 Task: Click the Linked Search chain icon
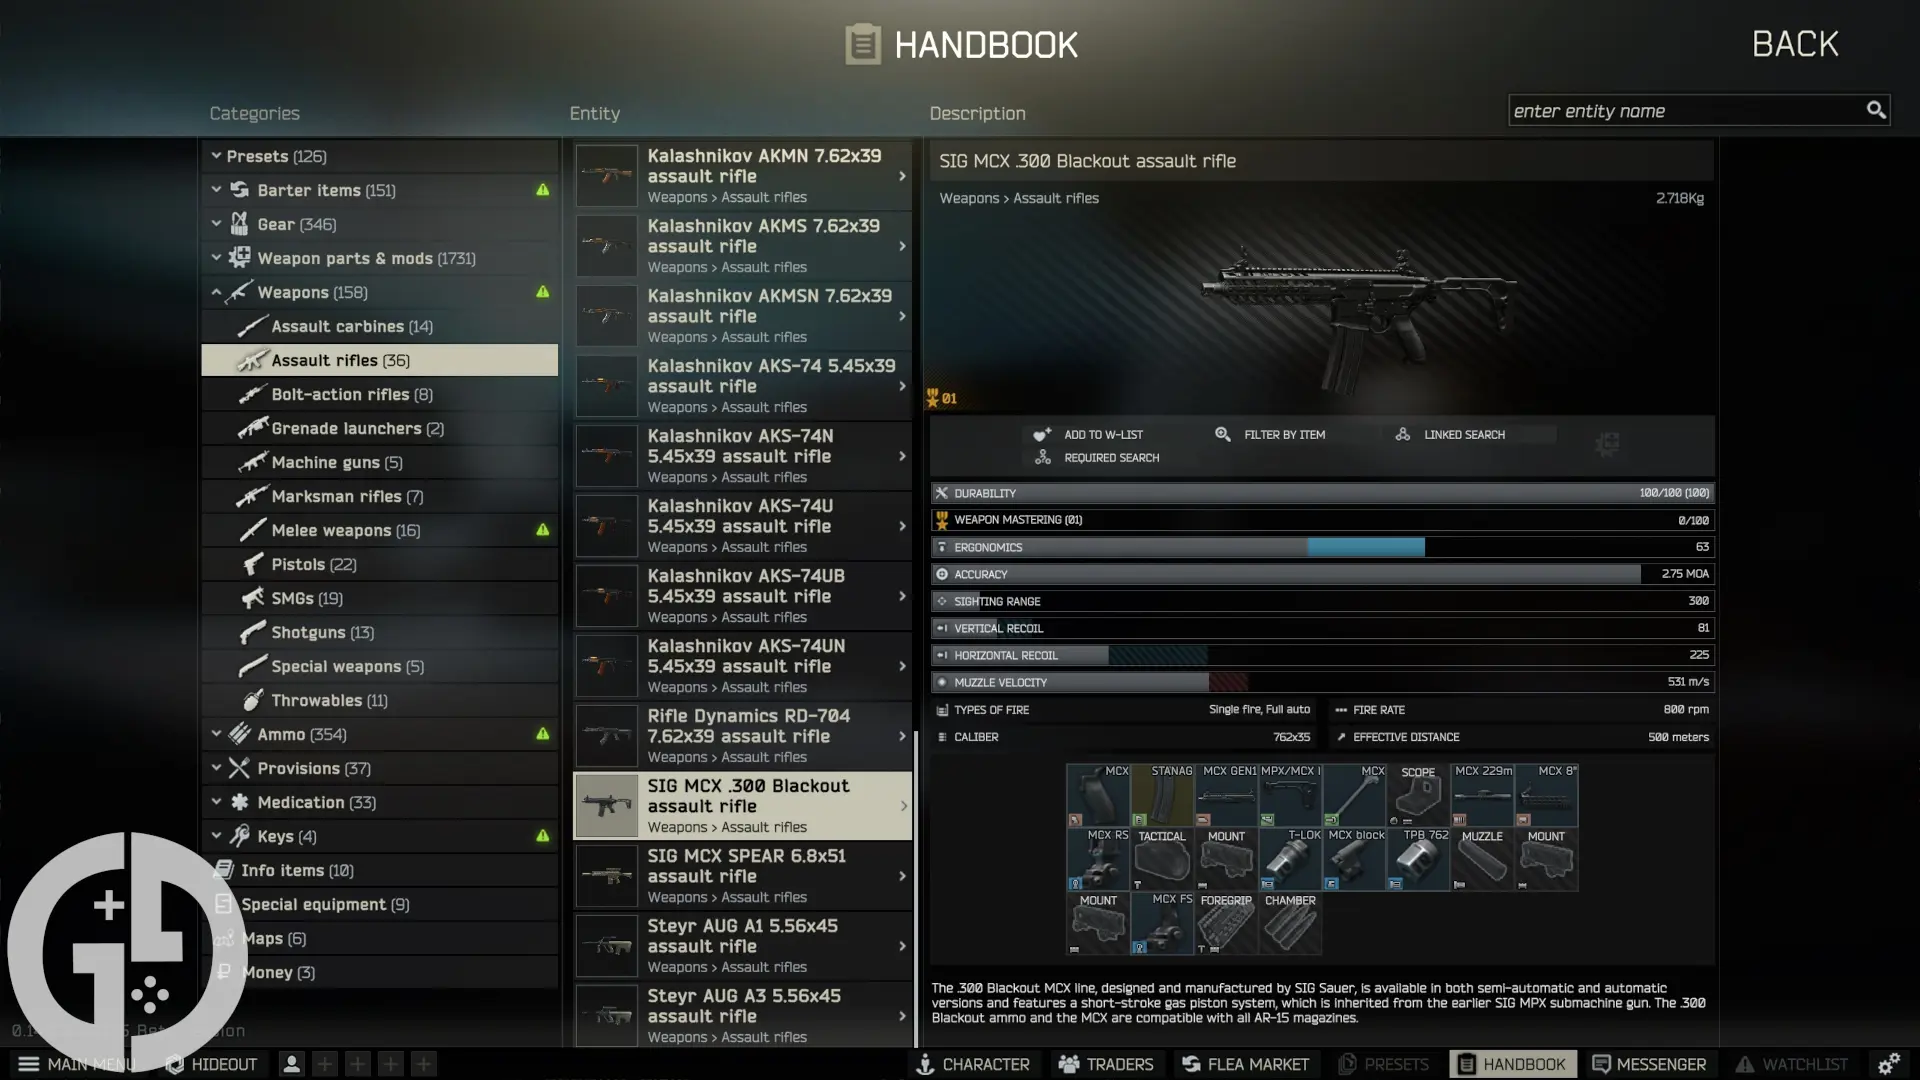pyautogui.click(x=1402, y=434)
